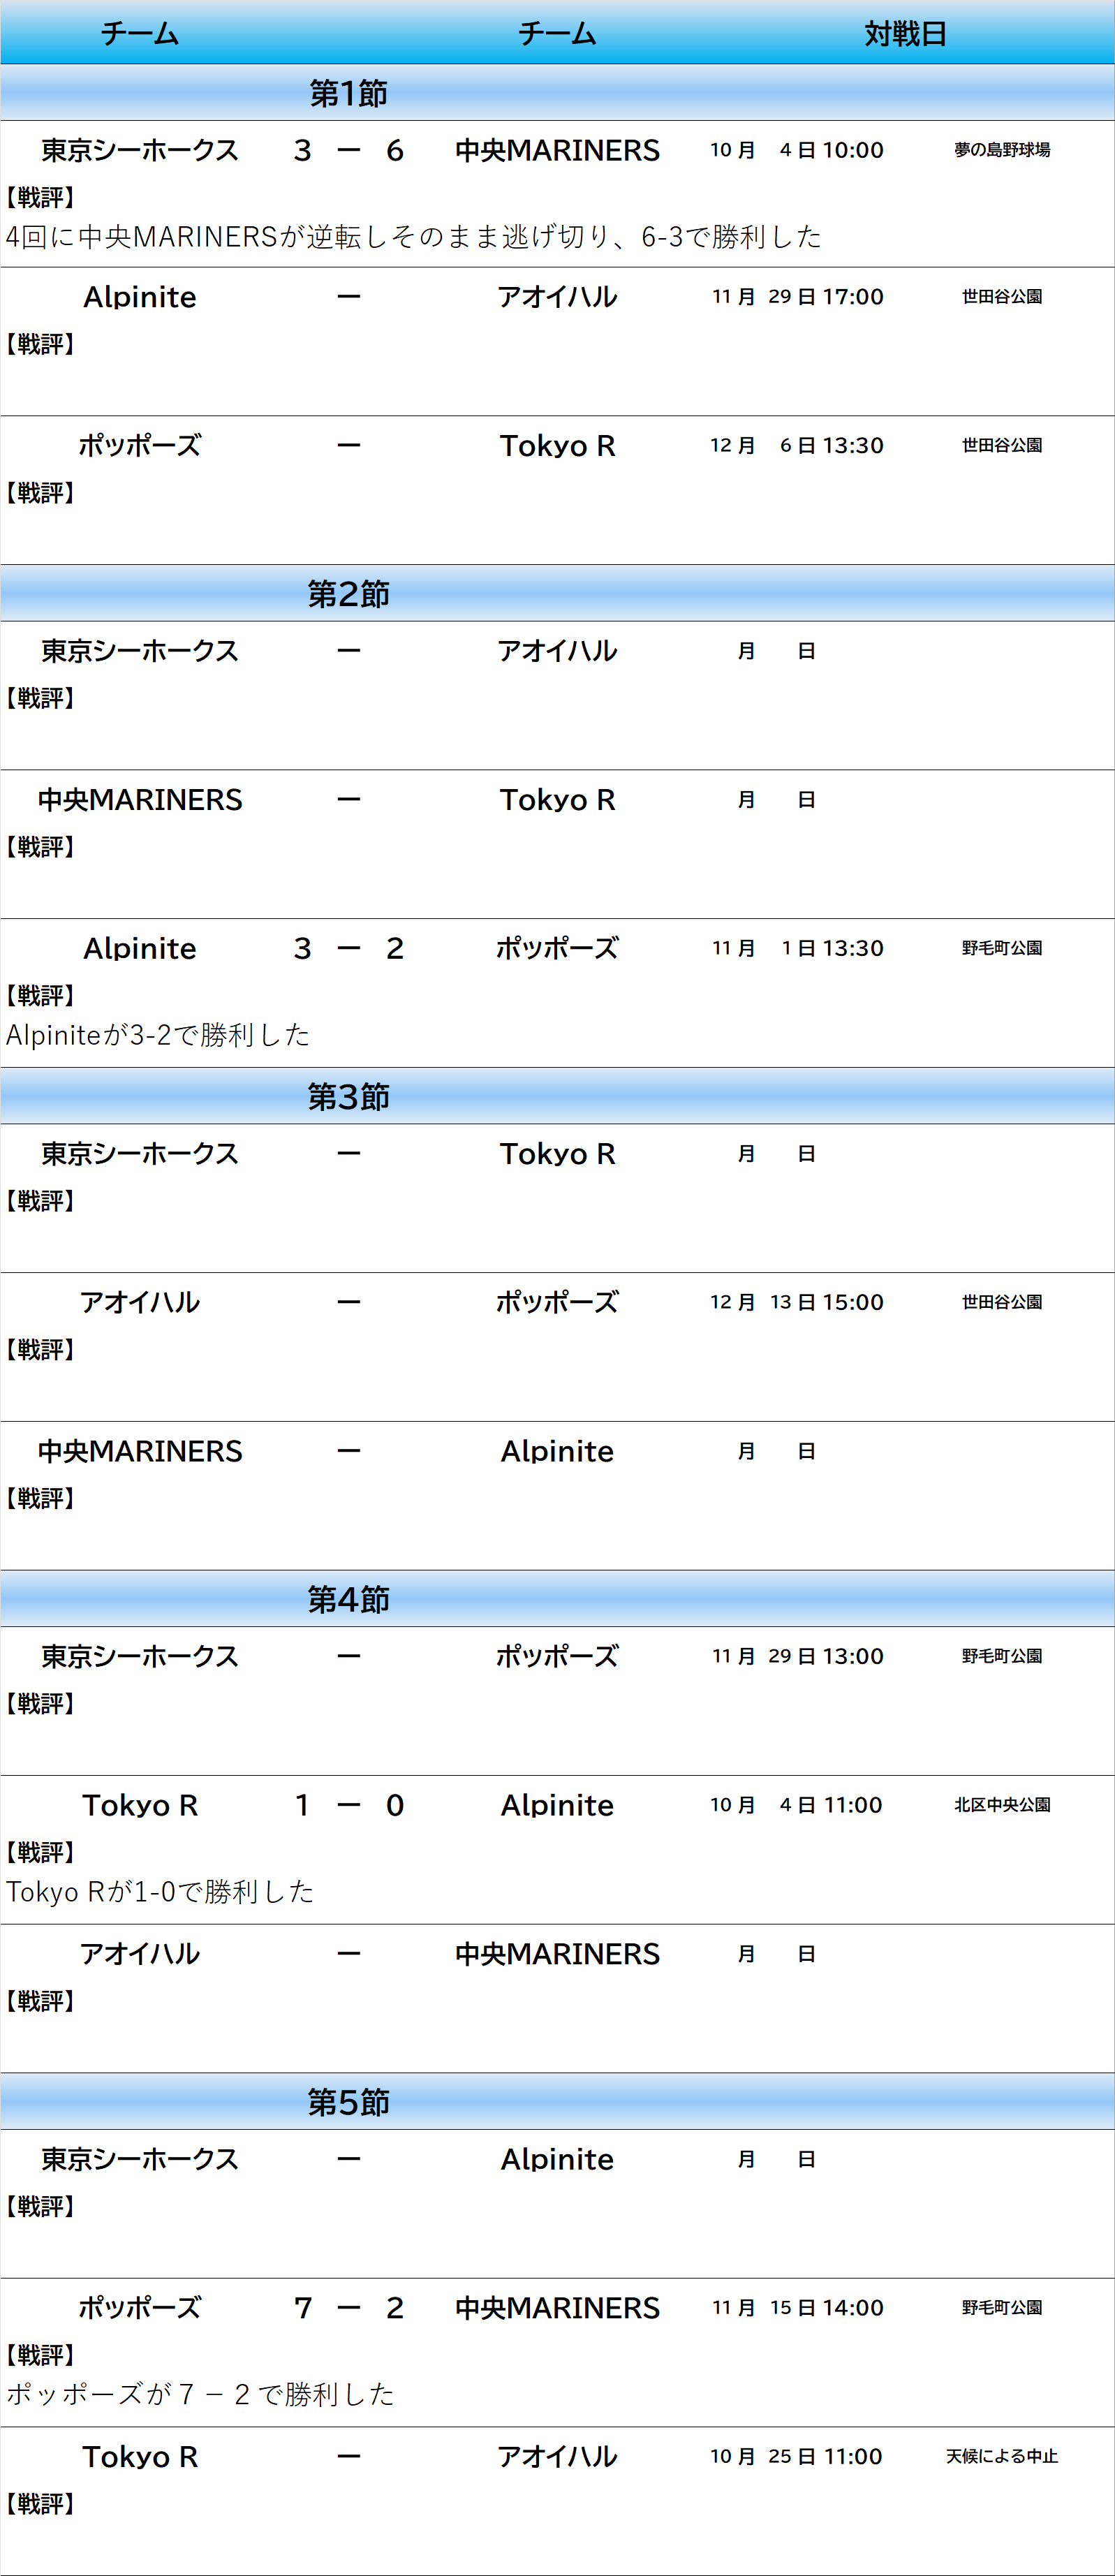The width and height of the screenshot is (1115, 2576).
Task: Click the 12月6日 13:30 match date
Action: (x=796, y=446)
